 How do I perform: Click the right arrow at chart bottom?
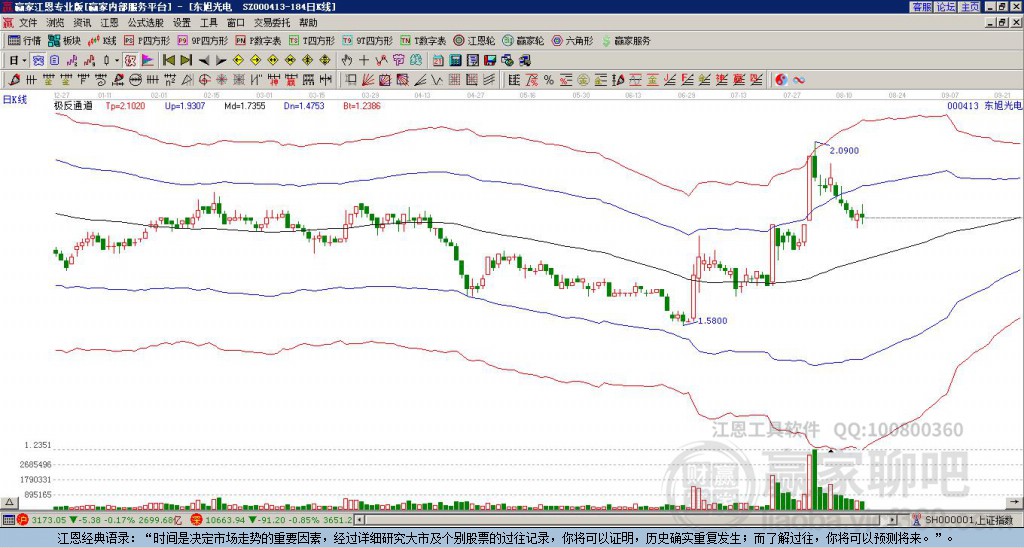click(x=1015, y=502)
